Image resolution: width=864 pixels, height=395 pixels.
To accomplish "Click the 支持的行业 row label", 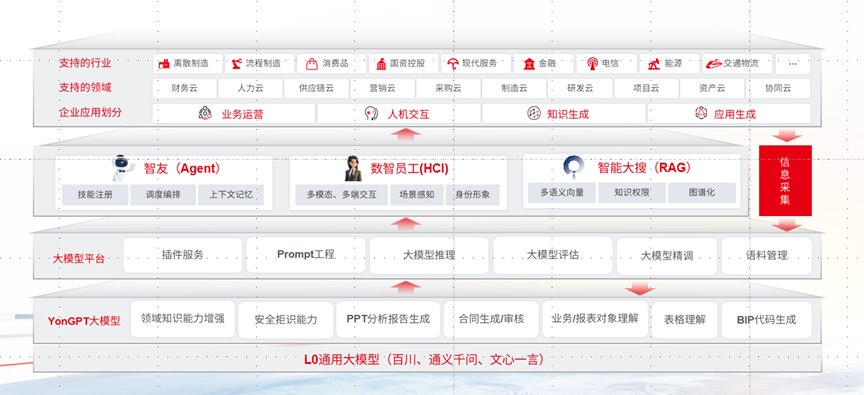I will point(85,64).
